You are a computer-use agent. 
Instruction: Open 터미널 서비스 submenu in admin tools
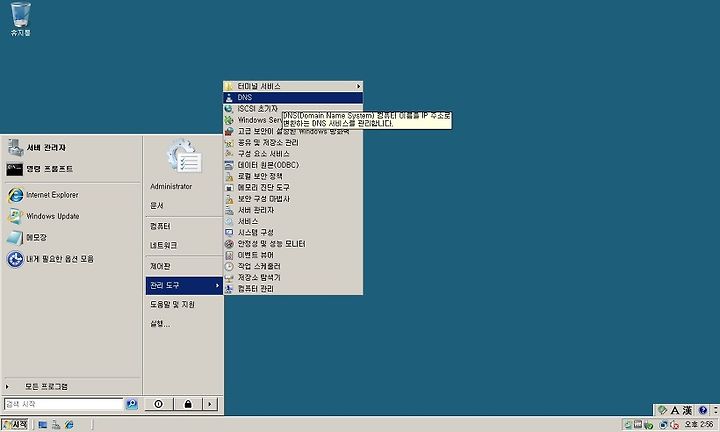293,86
